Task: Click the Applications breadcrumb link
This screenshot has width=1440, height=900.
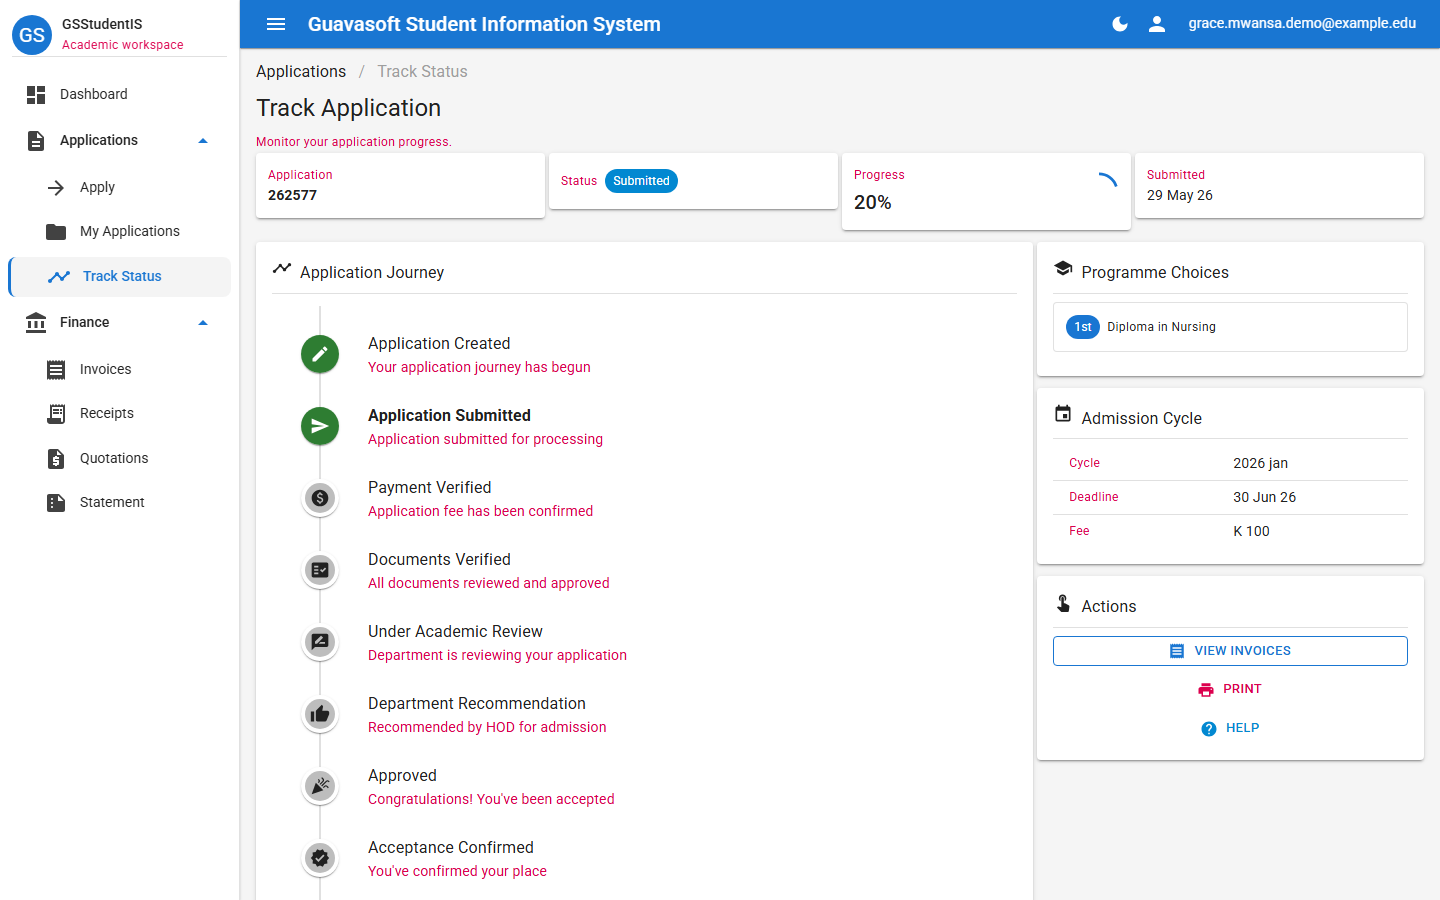Action: 301,72
